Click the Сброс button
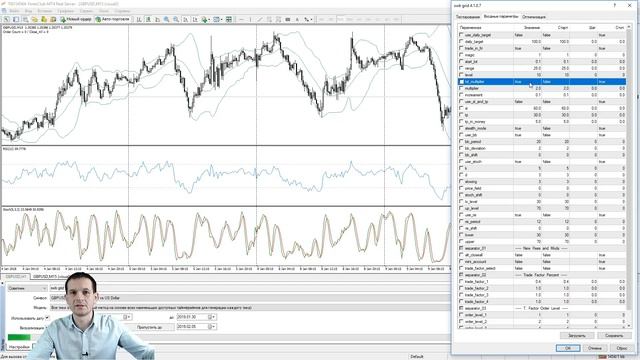The width and height of the screenshot is (640, 360). (x=622, y=348)
